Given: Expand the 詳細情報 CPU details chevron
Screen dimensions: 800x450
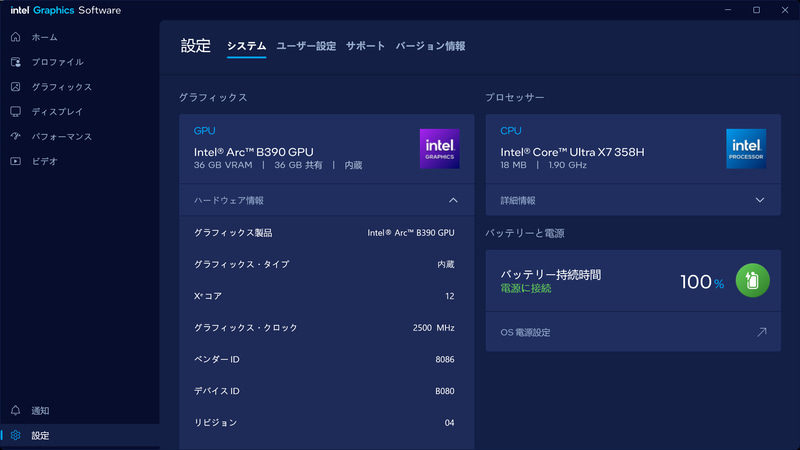Looking at the screenshot, I should click(x=760, y=201).
